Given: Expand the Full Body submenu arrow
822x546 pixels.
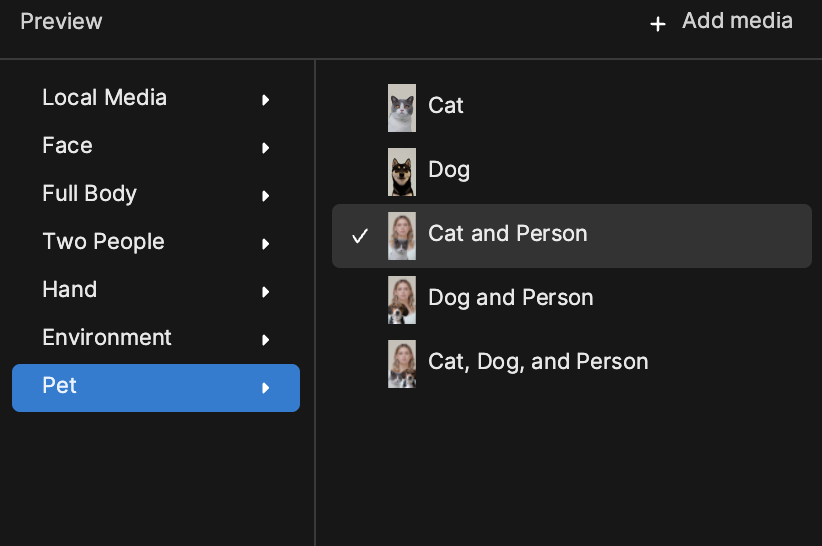Looking at the screenshot, I should pyautogui.click(x=265, y=196).
